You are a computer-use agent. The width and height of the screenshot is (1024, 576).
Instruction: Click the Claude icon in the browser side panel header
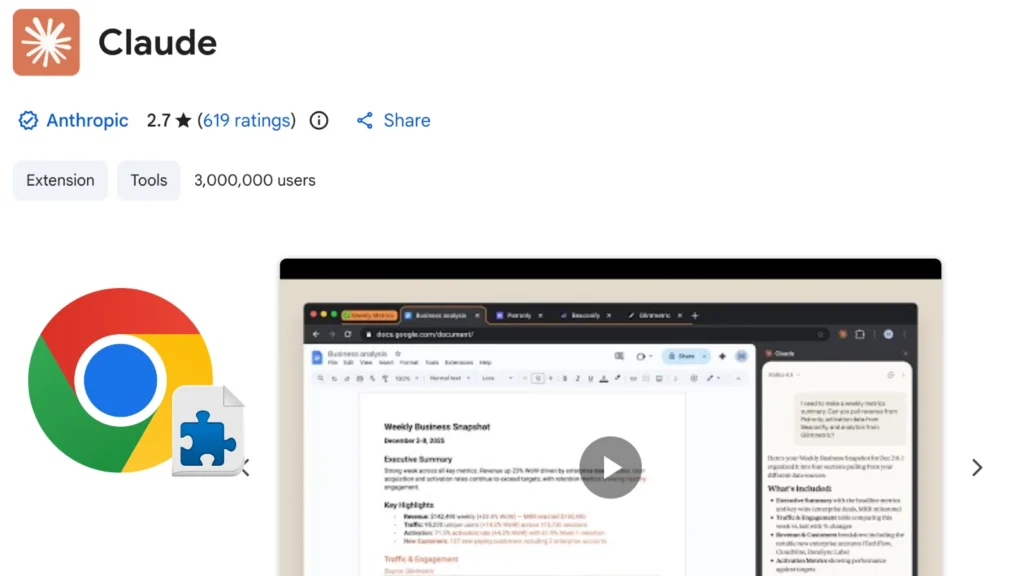click(768, 353)
